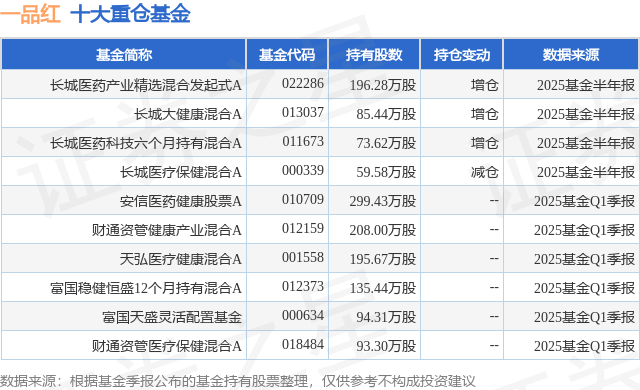
Task: Select fund 长城医疗保健混合A
Action: pos(181,172)
